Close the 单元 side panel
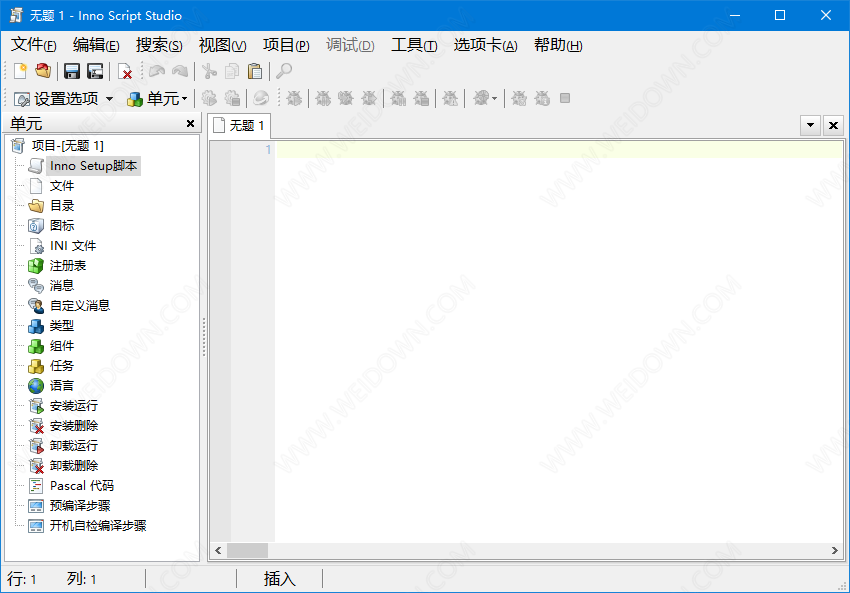Image resolution: width=850 pixels, height=593 pixels. point(190,124)
